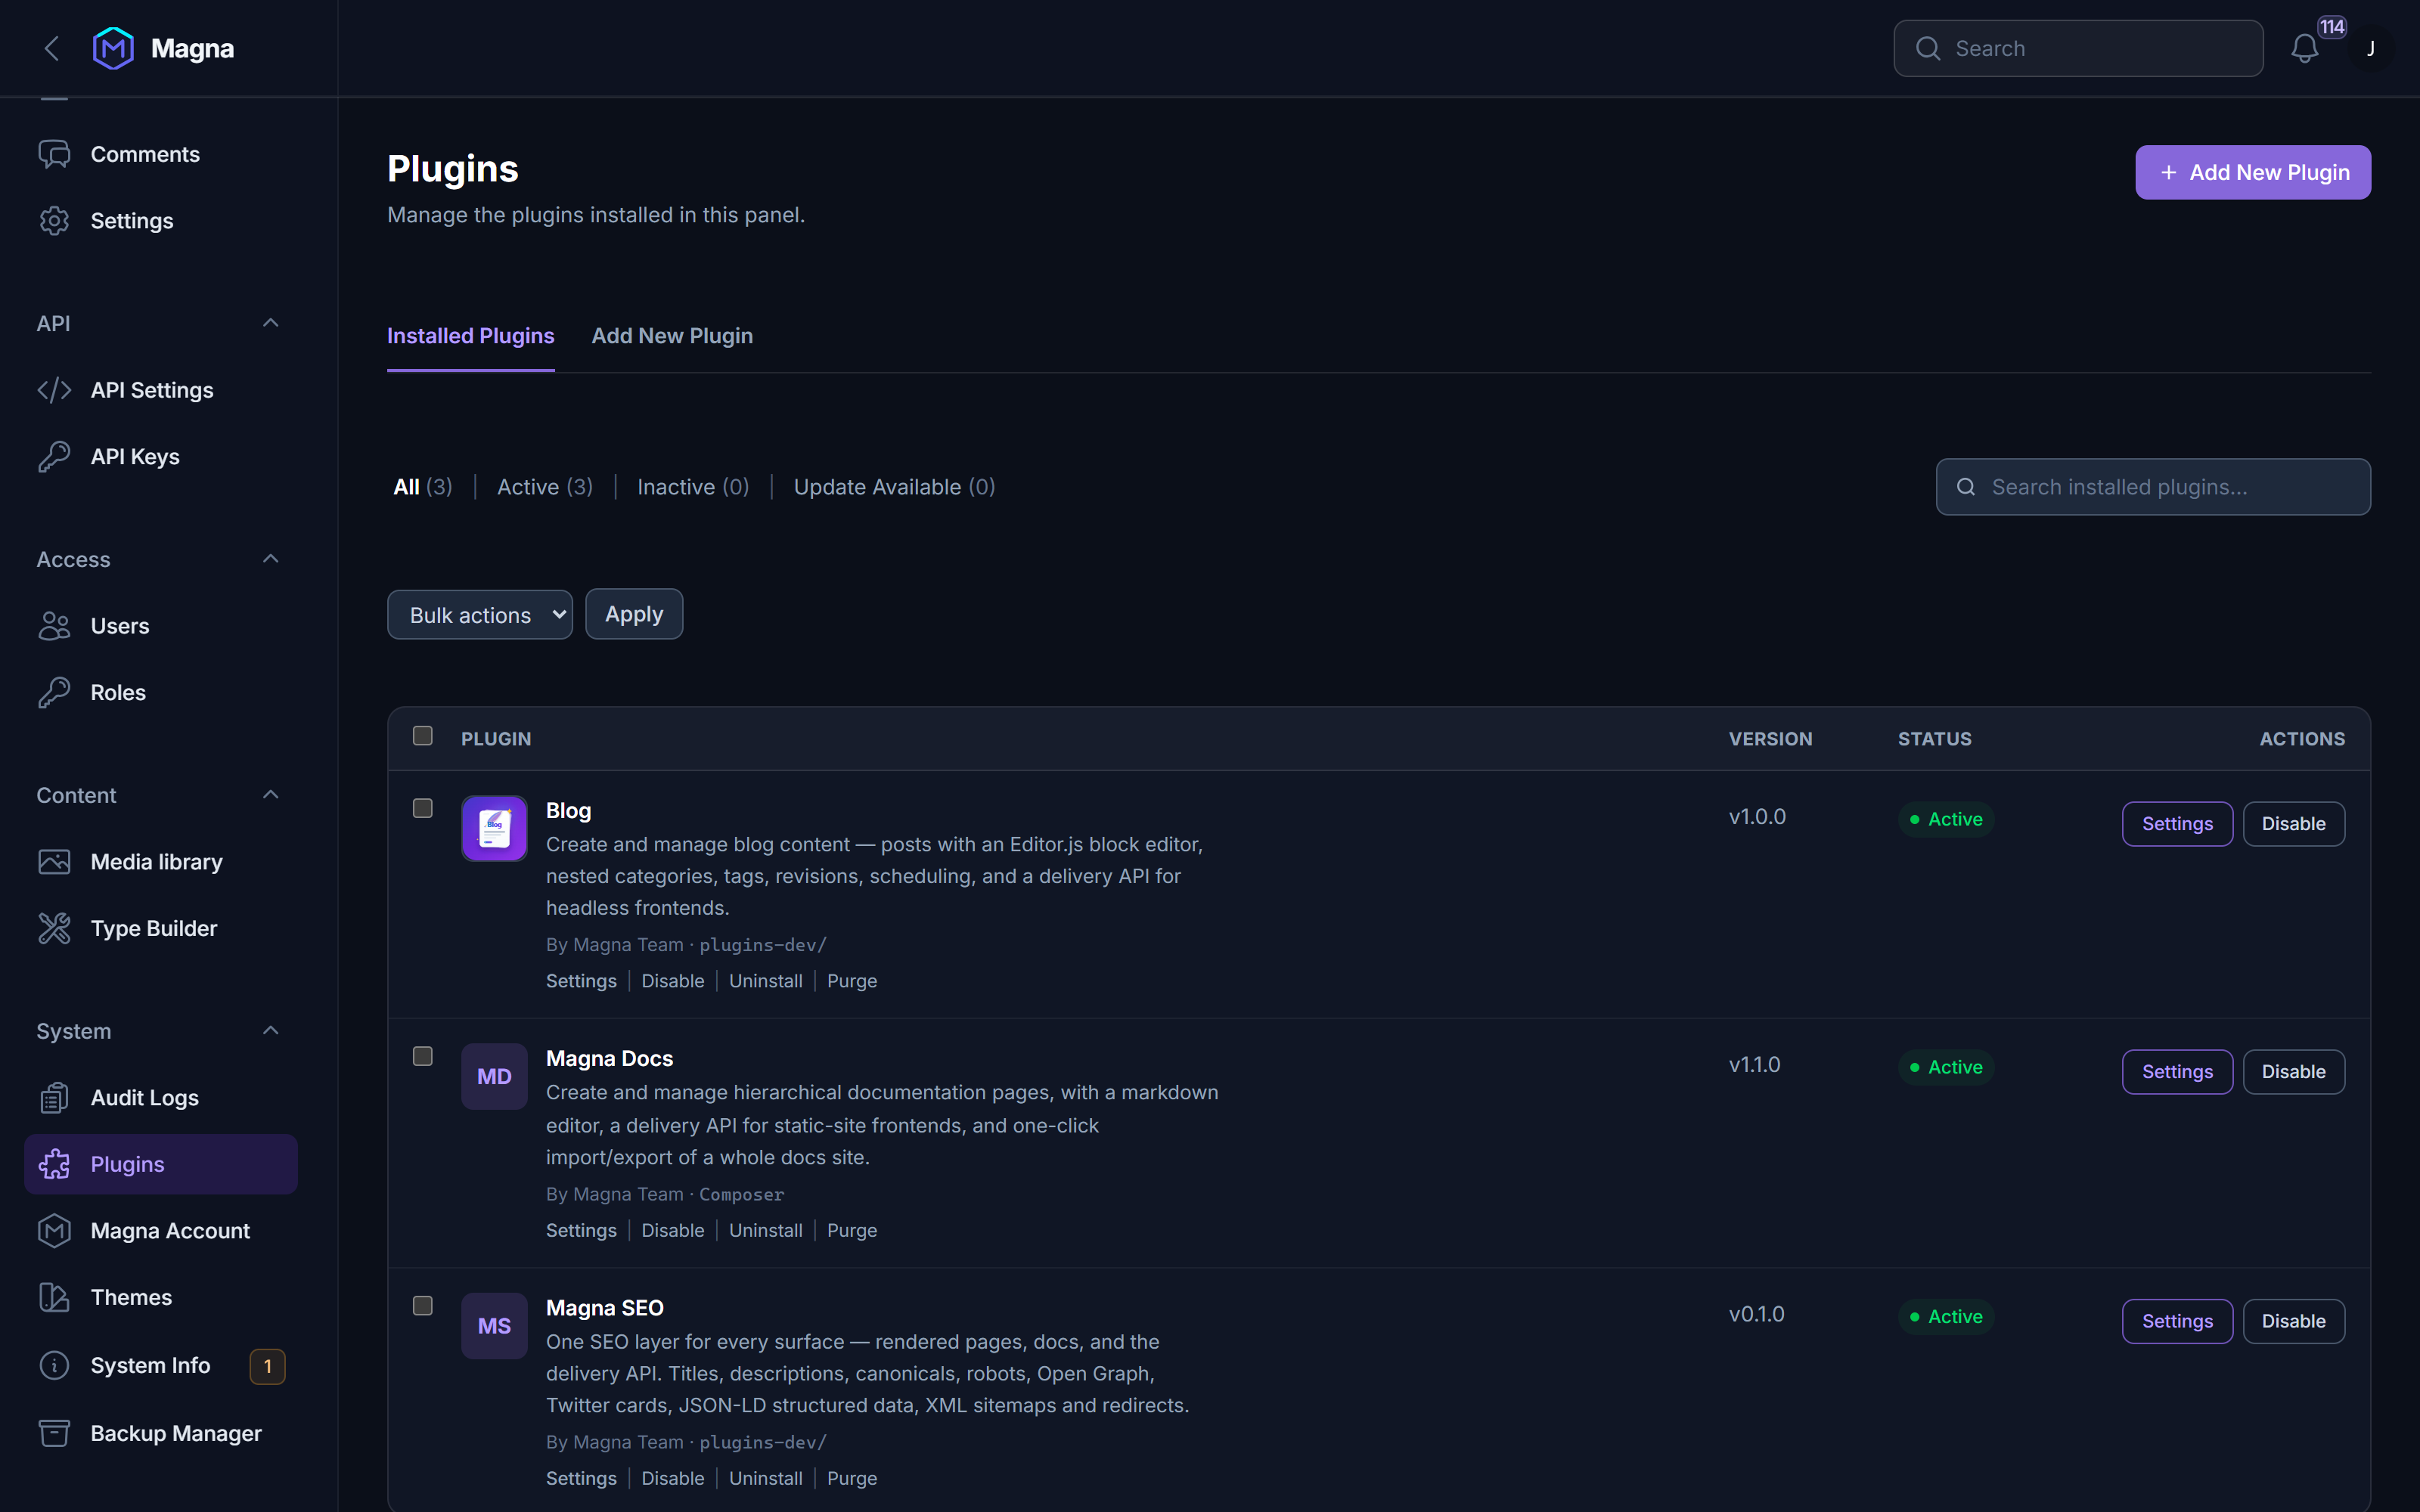
Task: Open Backup Manager
Action: [x=161, y=1433]
